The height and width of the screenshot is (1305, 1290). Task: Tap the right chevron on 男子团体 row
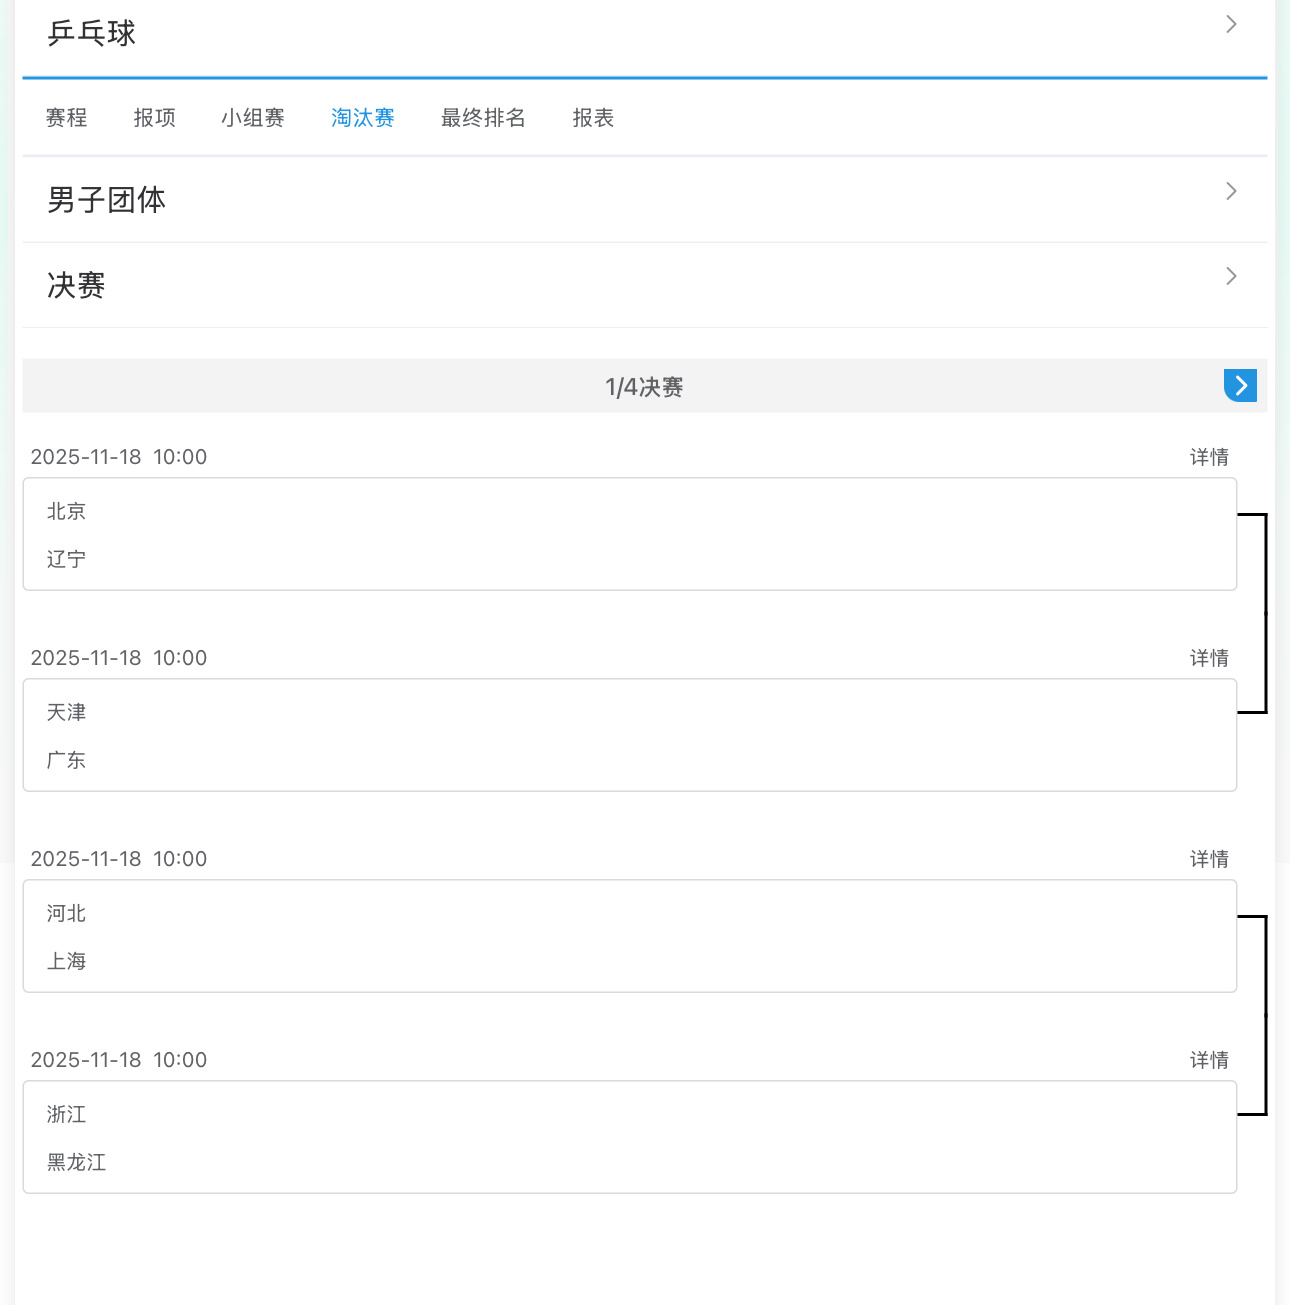[x=1230, y=191]
